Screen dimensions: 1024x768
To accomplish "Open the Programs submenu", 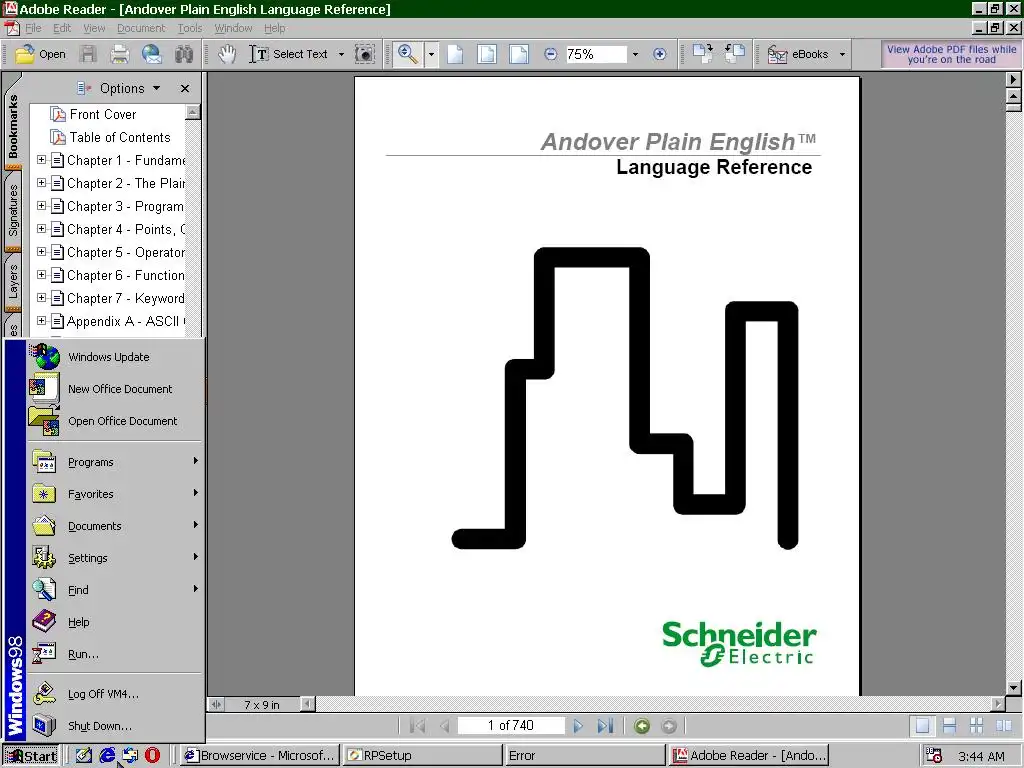I will pyautogui.click(x=115, y=462).
